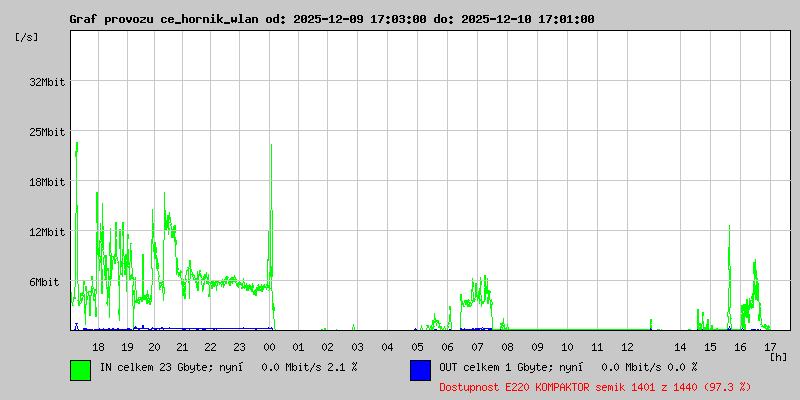Click the 02 hour label on x-axis
Screen dimensions: 800x400
click(328, 347)
